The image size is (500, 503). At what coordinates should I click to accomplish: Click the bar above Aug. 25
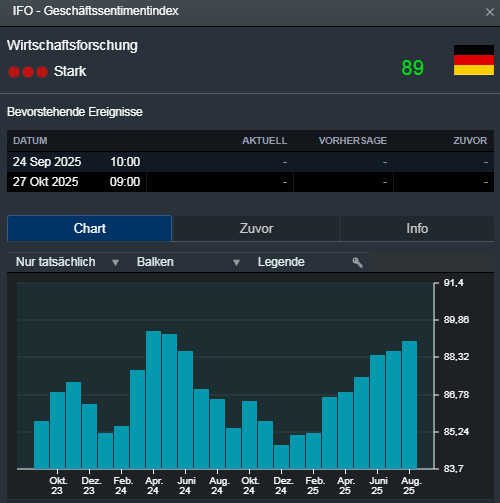click(409, 405)
